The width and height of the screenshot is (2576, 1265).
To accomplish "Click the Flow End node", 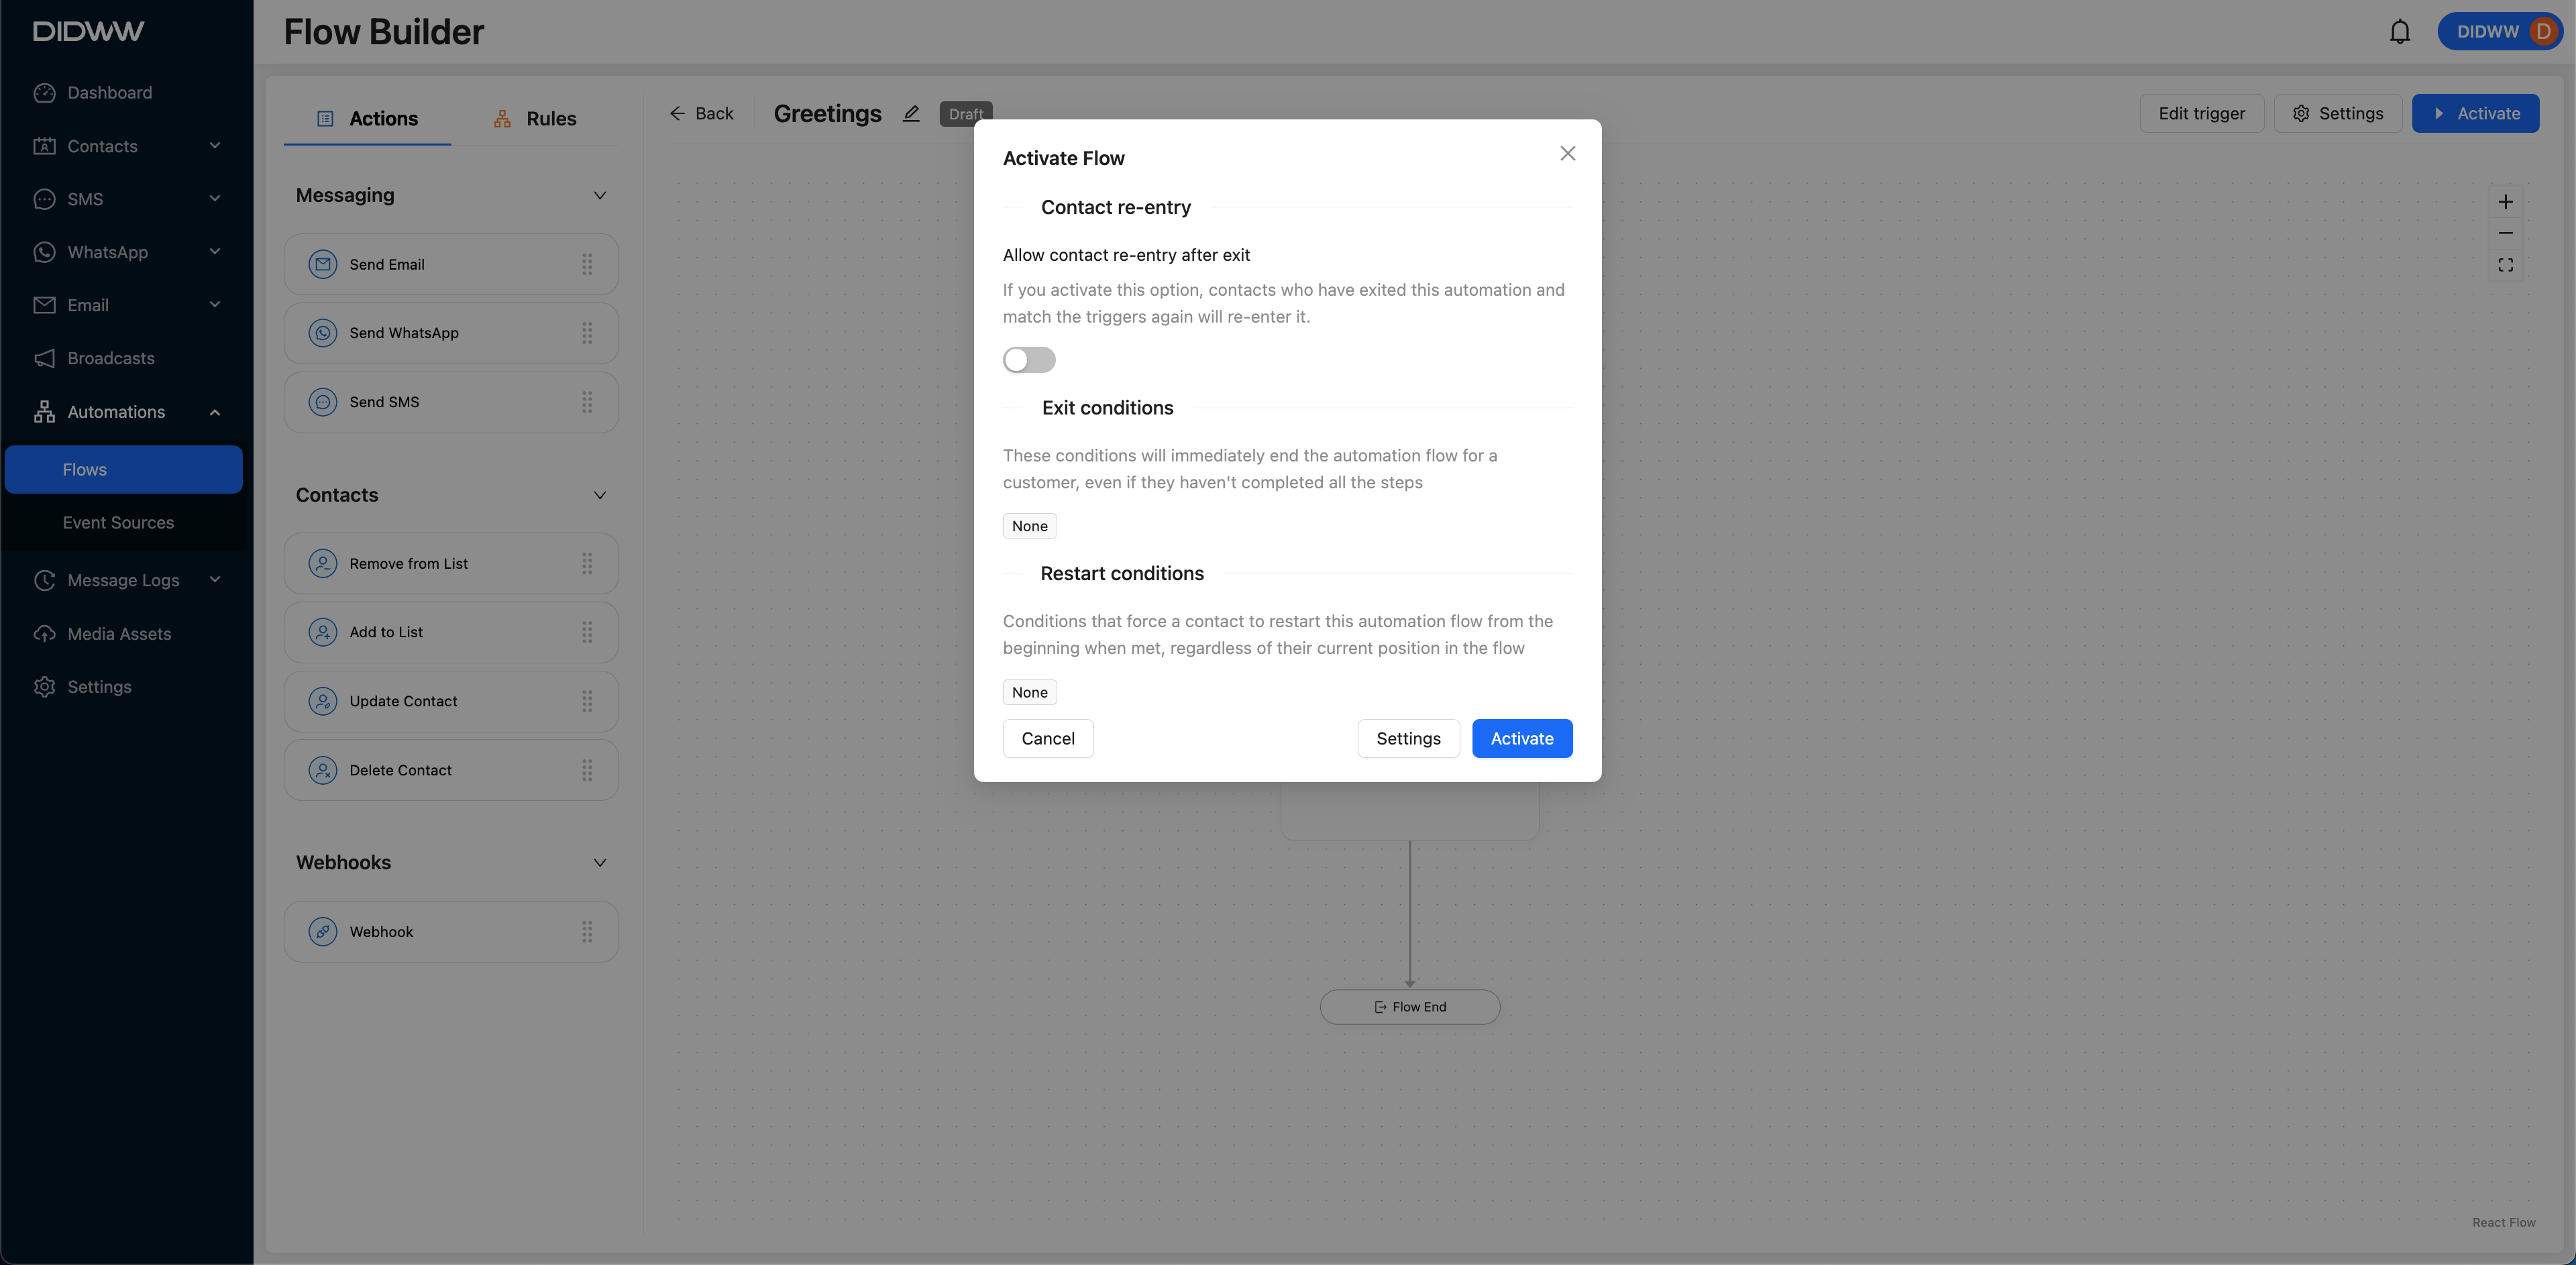I will [1409, 1007].
